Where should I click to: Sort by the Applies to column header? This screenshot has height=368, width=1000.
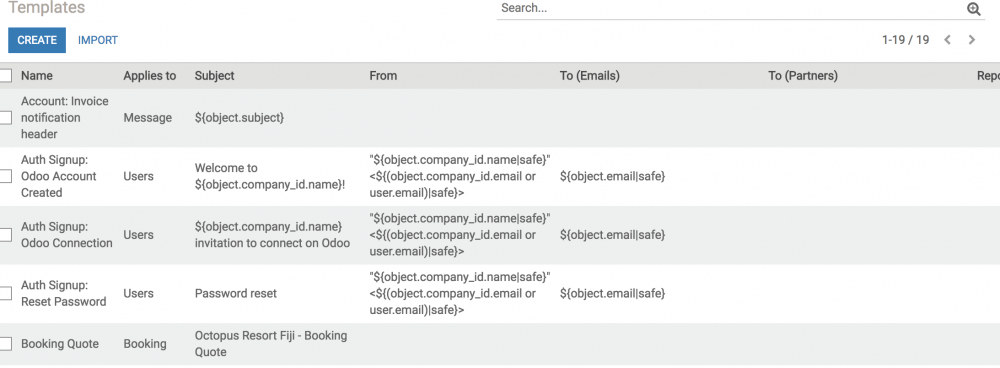[x=150, y=75]
